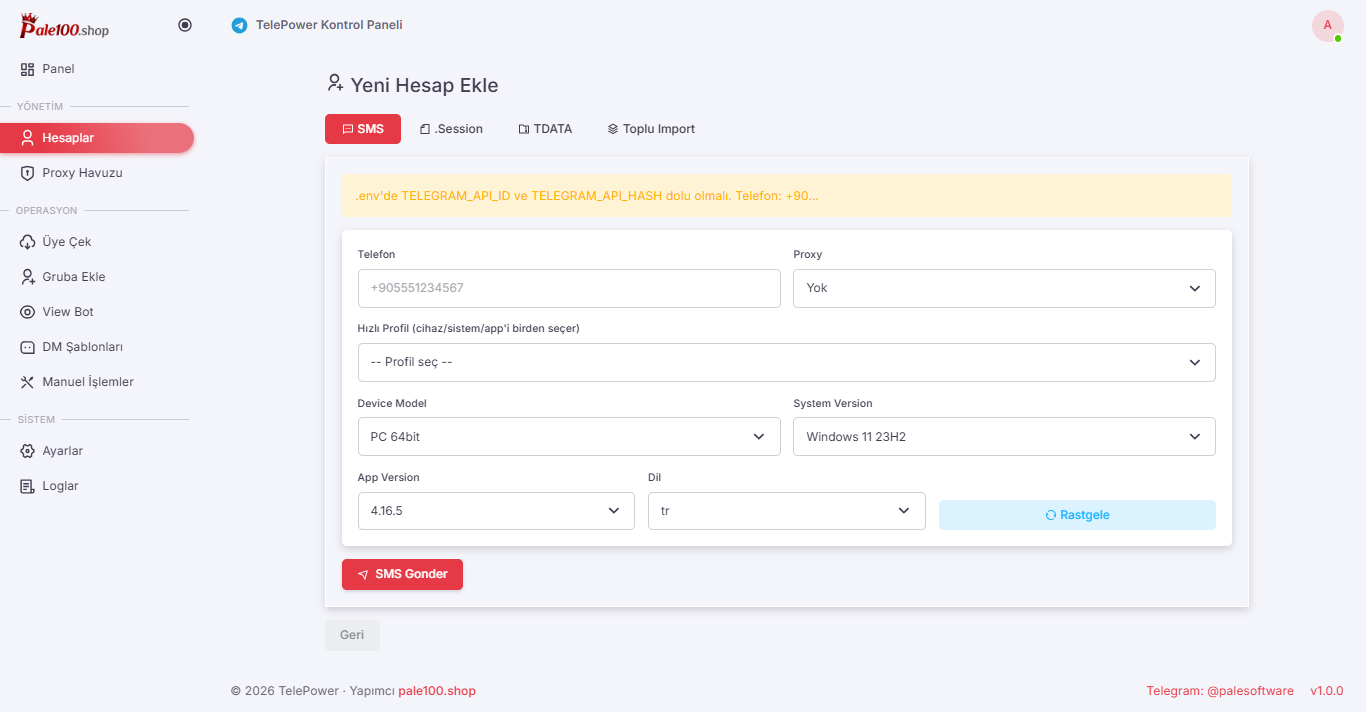
Task: Click the Telefon input field
Action: click(569, 288)
